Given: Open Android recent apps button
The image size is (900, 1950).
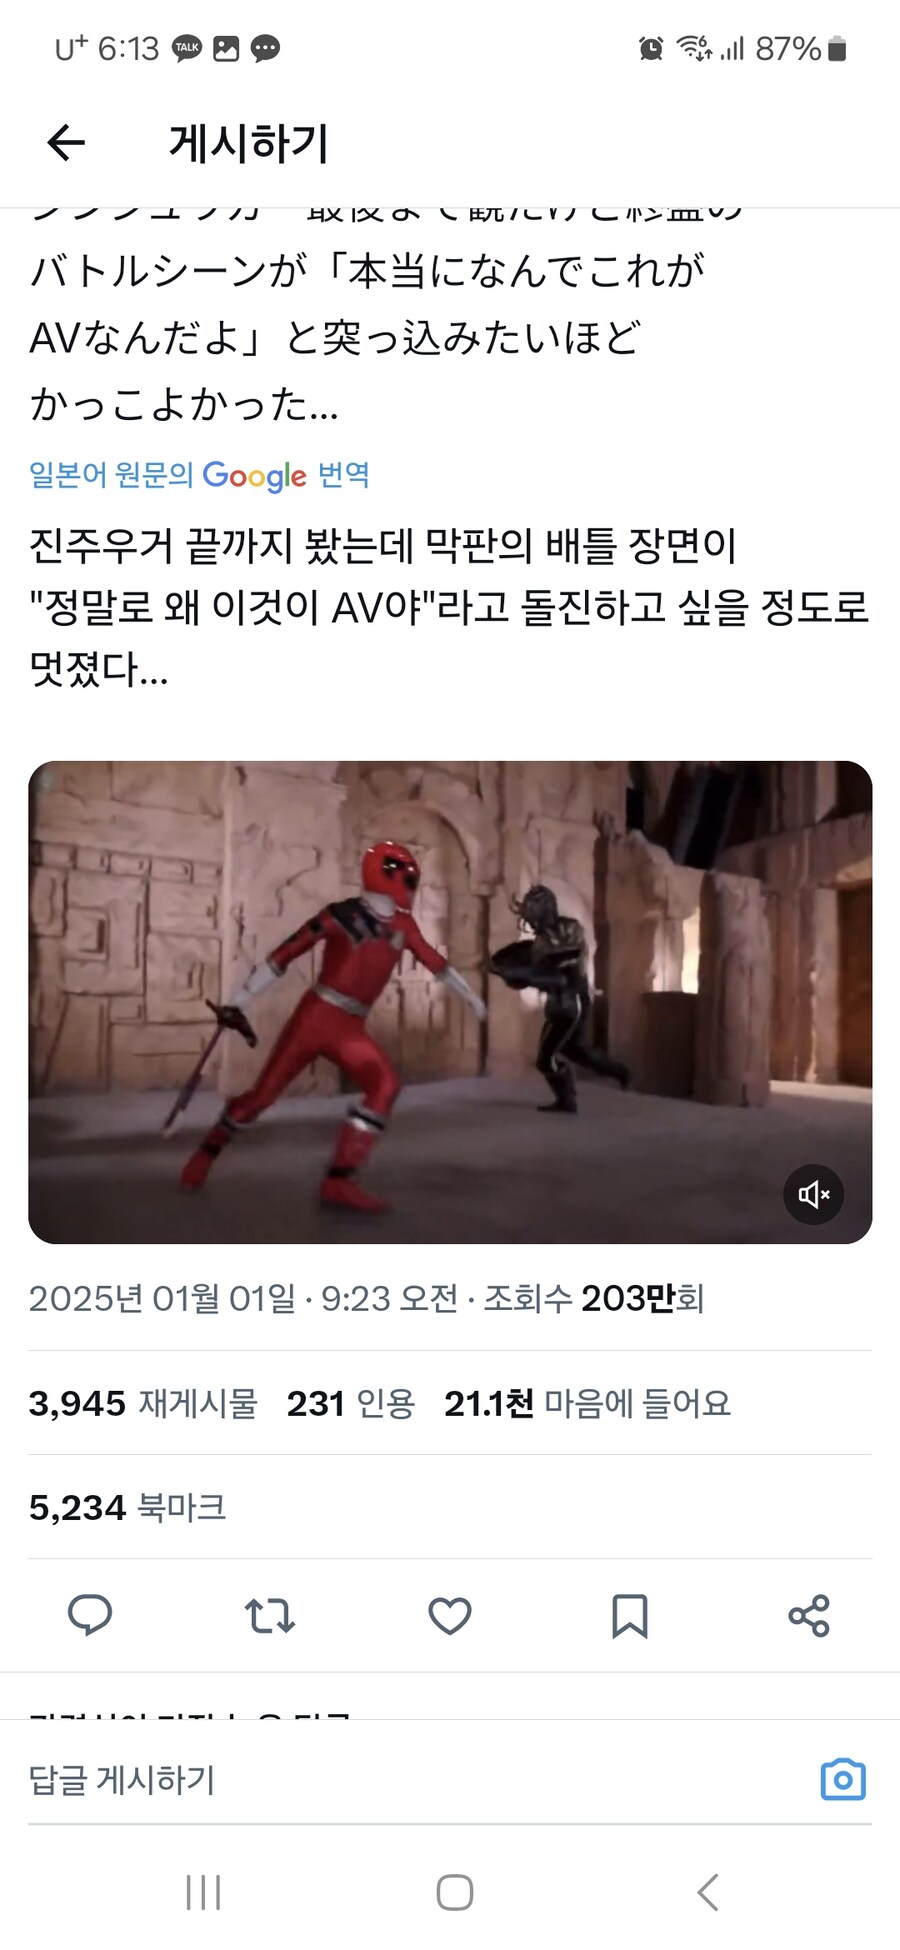Looking at the screenshot, I should [203, 1892].
